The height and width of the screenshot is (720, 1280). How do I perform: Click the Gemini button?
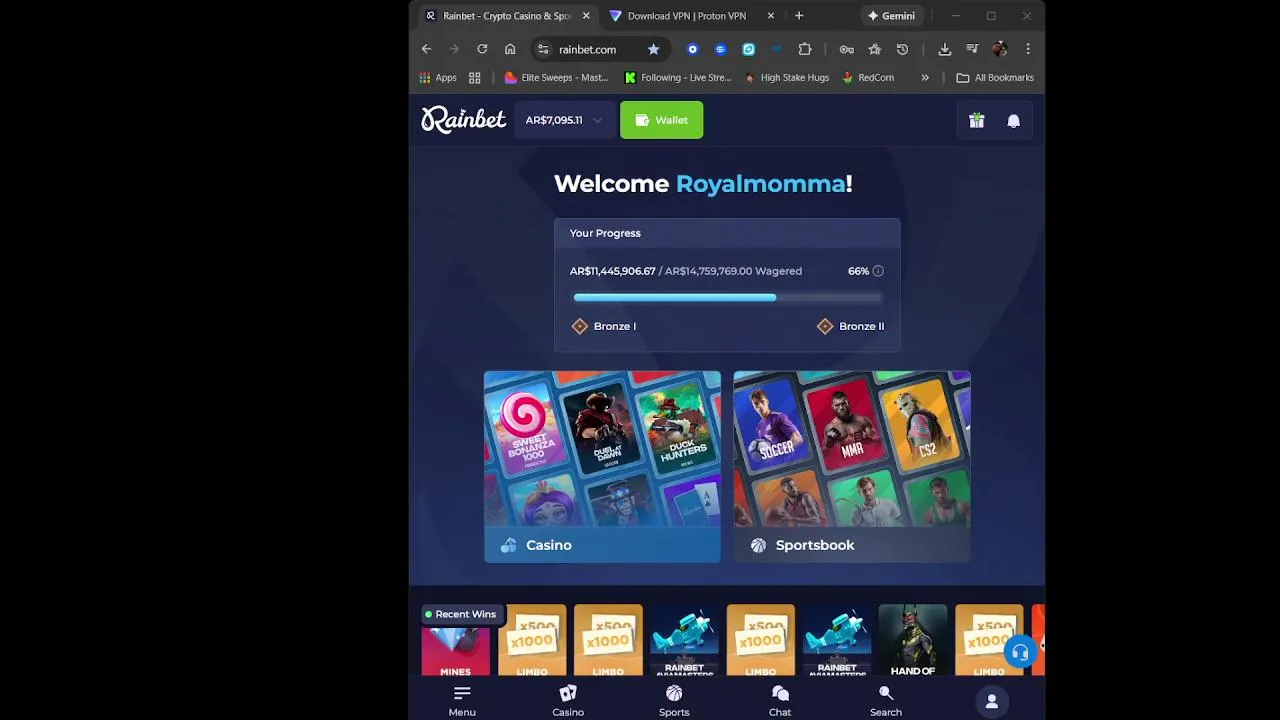coord(891,16)
